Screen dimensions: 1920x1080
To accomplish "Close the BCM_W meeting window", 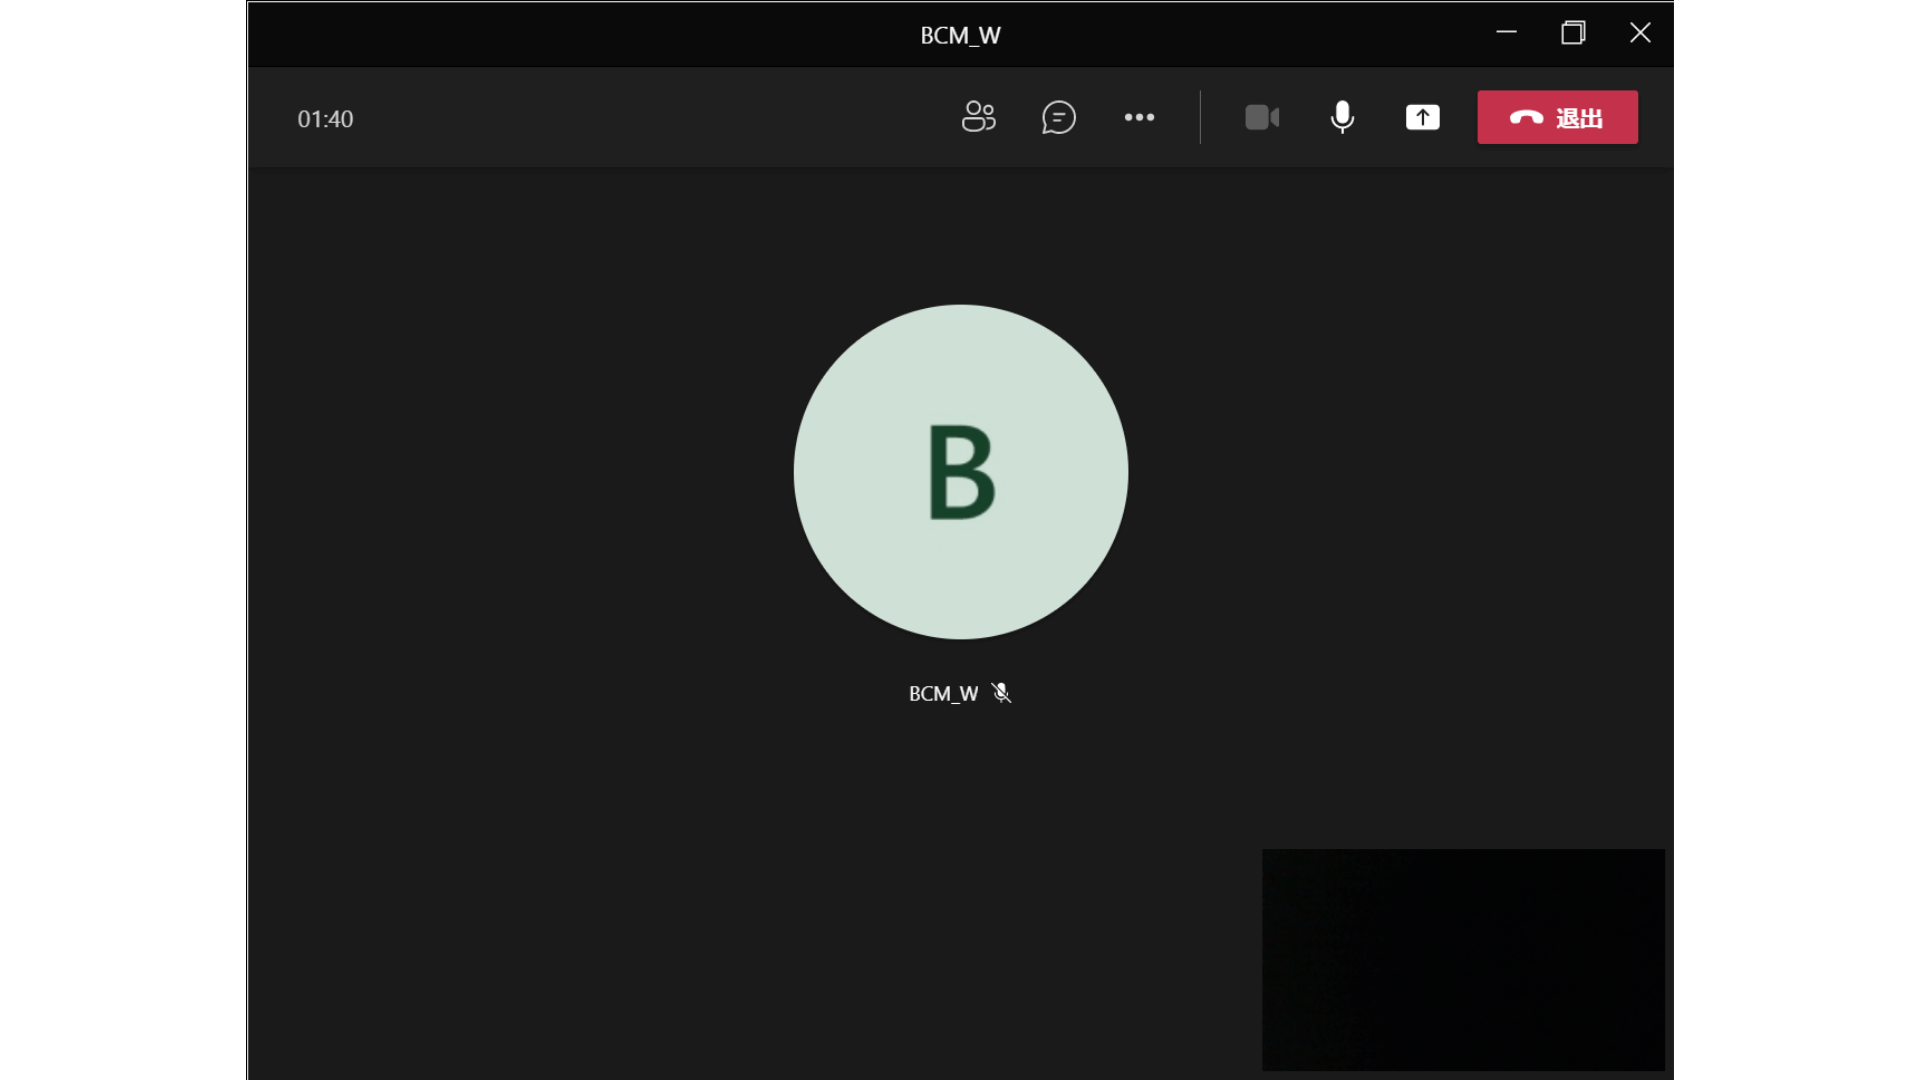I will click(1640, 33).
